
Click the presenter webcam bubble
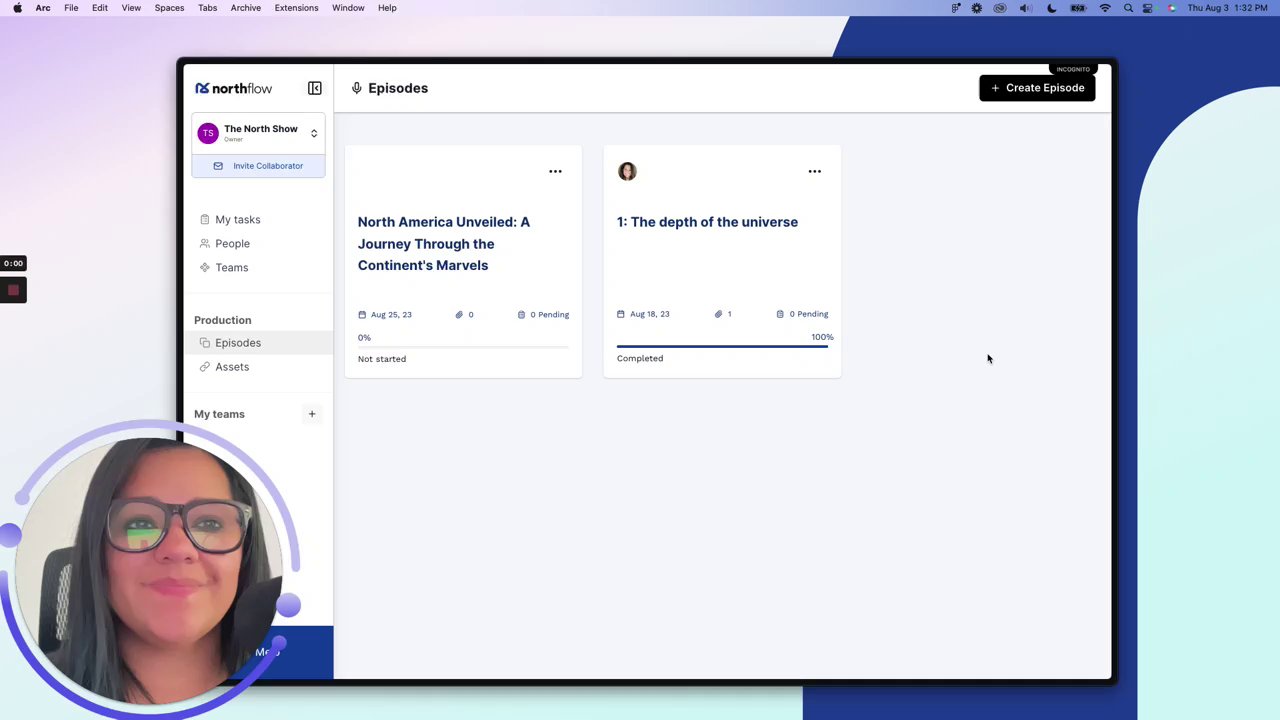[150, 570]
